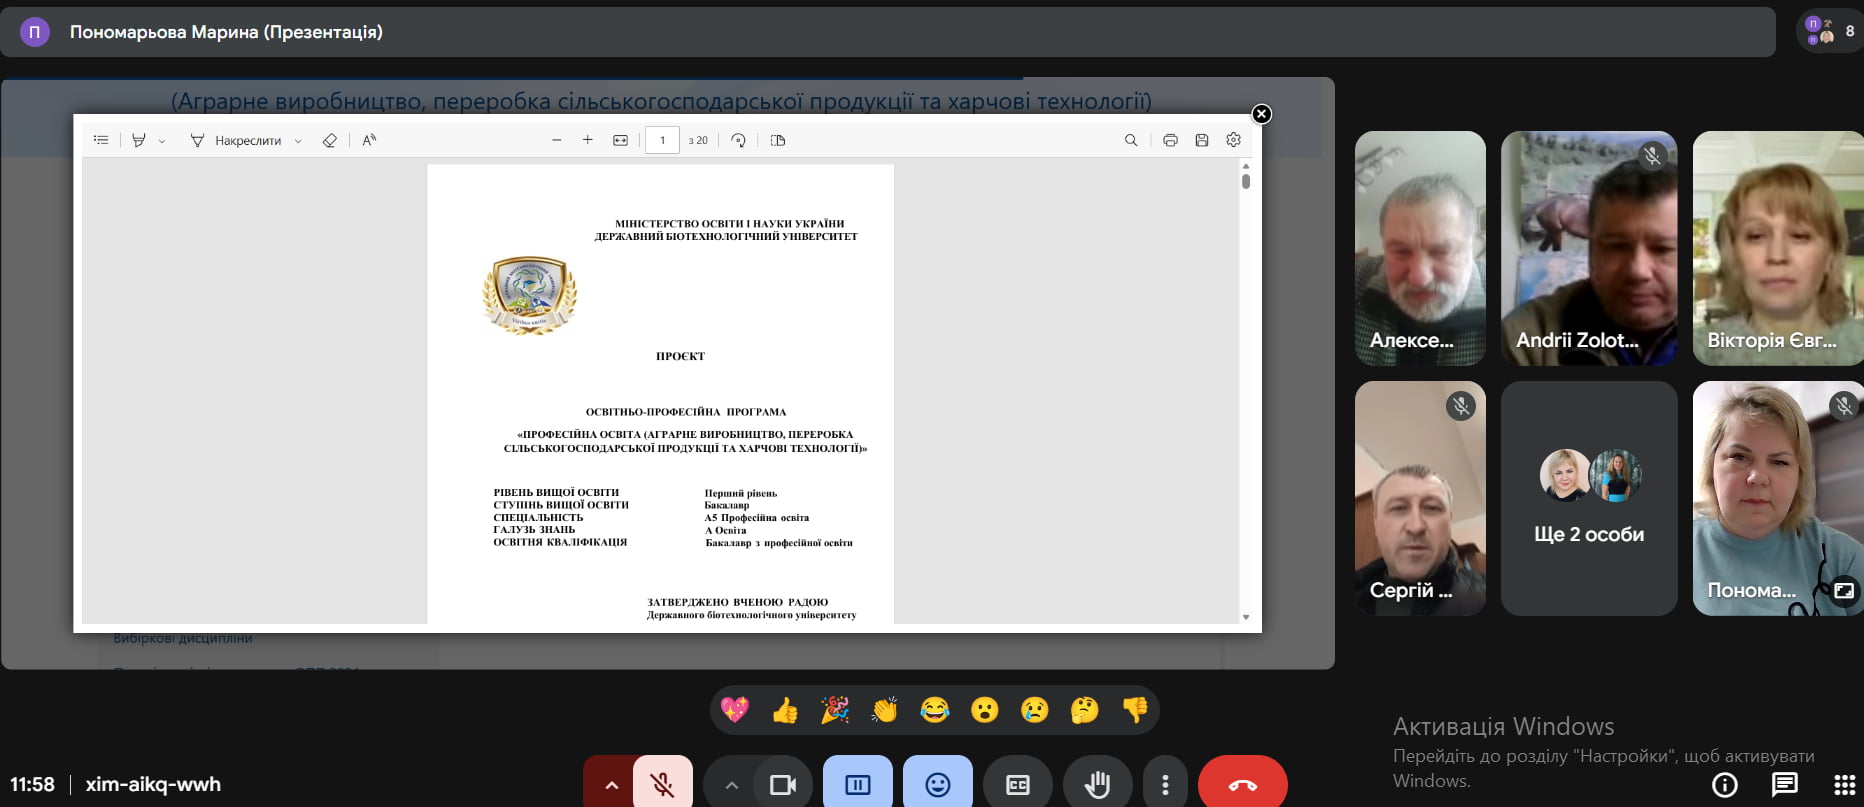
Task: Search within the PDF document
Action: click(1131, 141)
